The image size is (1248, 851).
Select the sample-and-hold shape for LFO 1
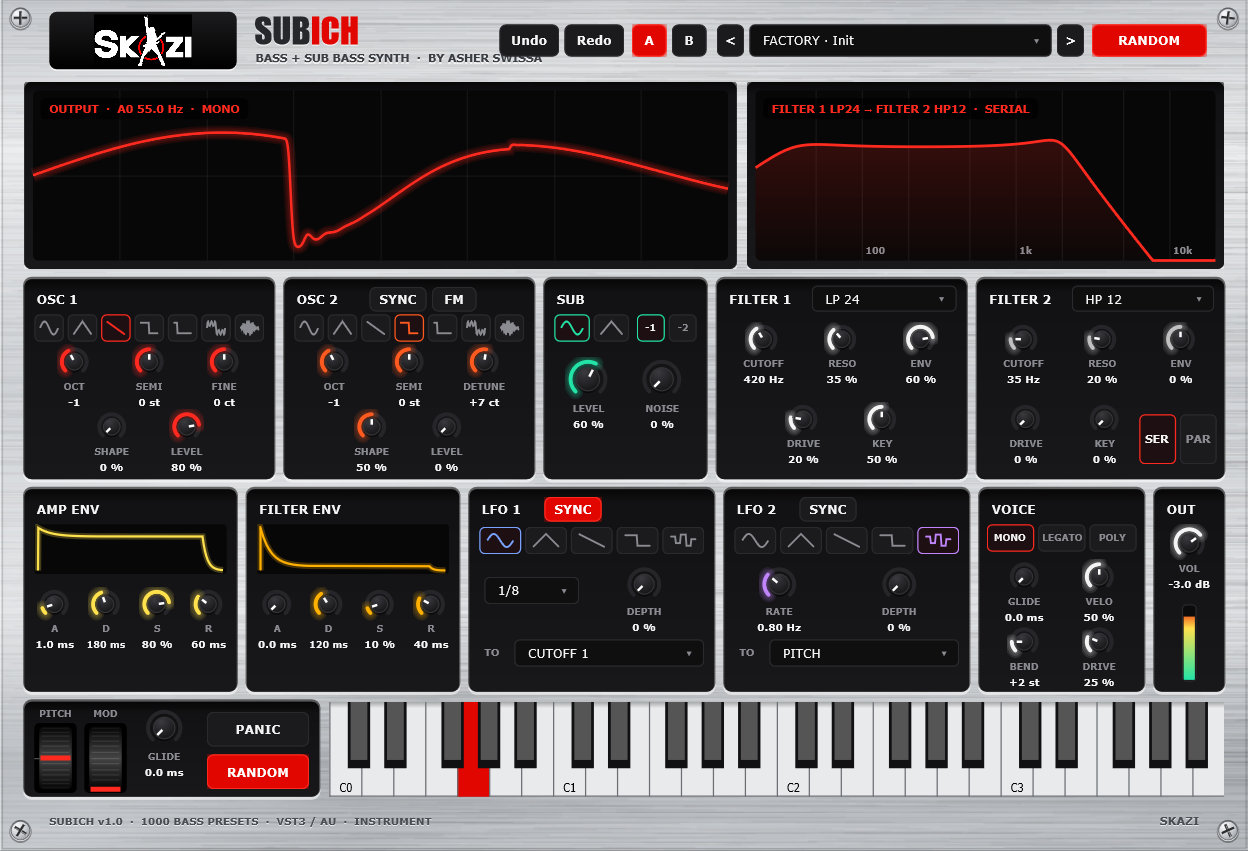(x=683, y=540)
